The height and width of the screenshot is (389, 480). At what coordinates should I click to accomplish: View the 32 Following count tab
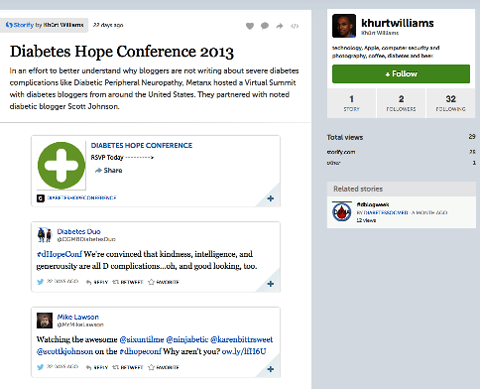451,103
